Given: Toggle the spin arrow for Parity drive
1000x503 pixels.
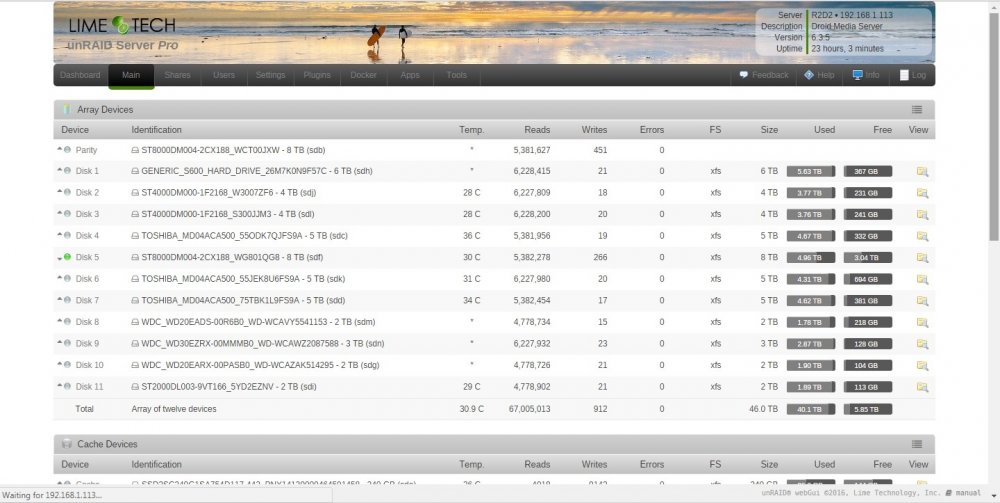Looking at the screenshot, I should pyautogui.click(x=59, y=149).
